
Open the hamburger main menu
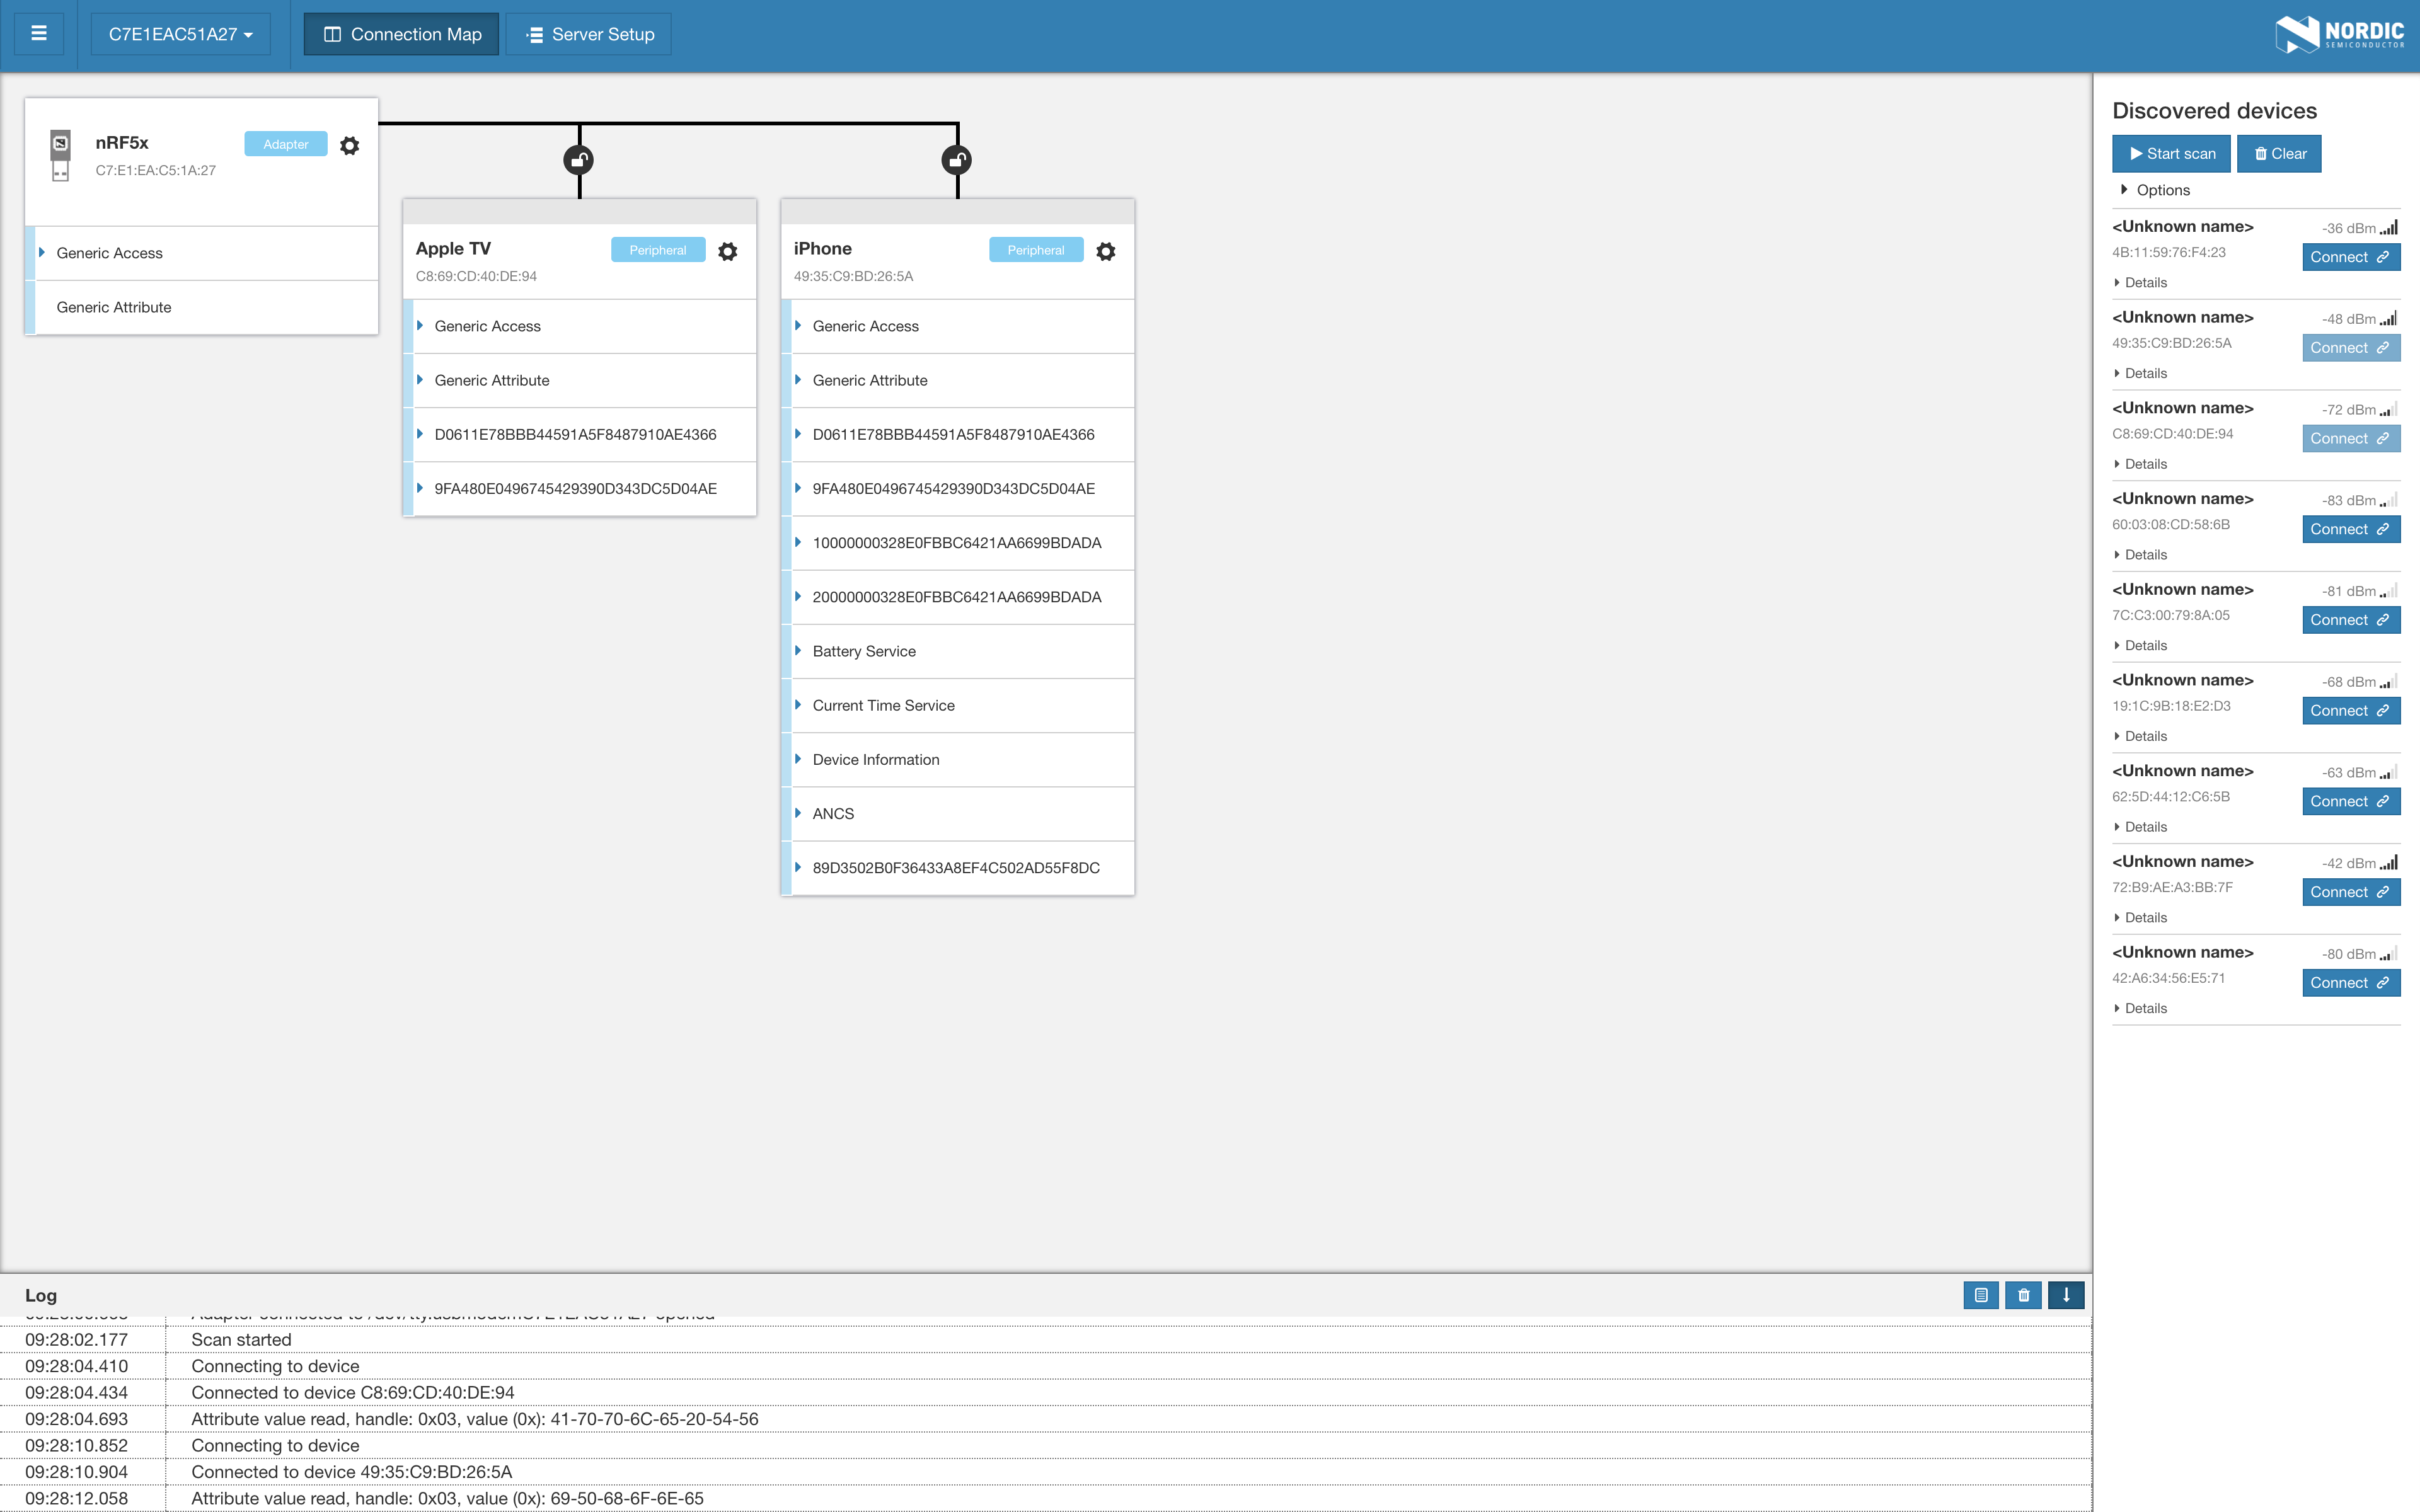coord(39,34)
